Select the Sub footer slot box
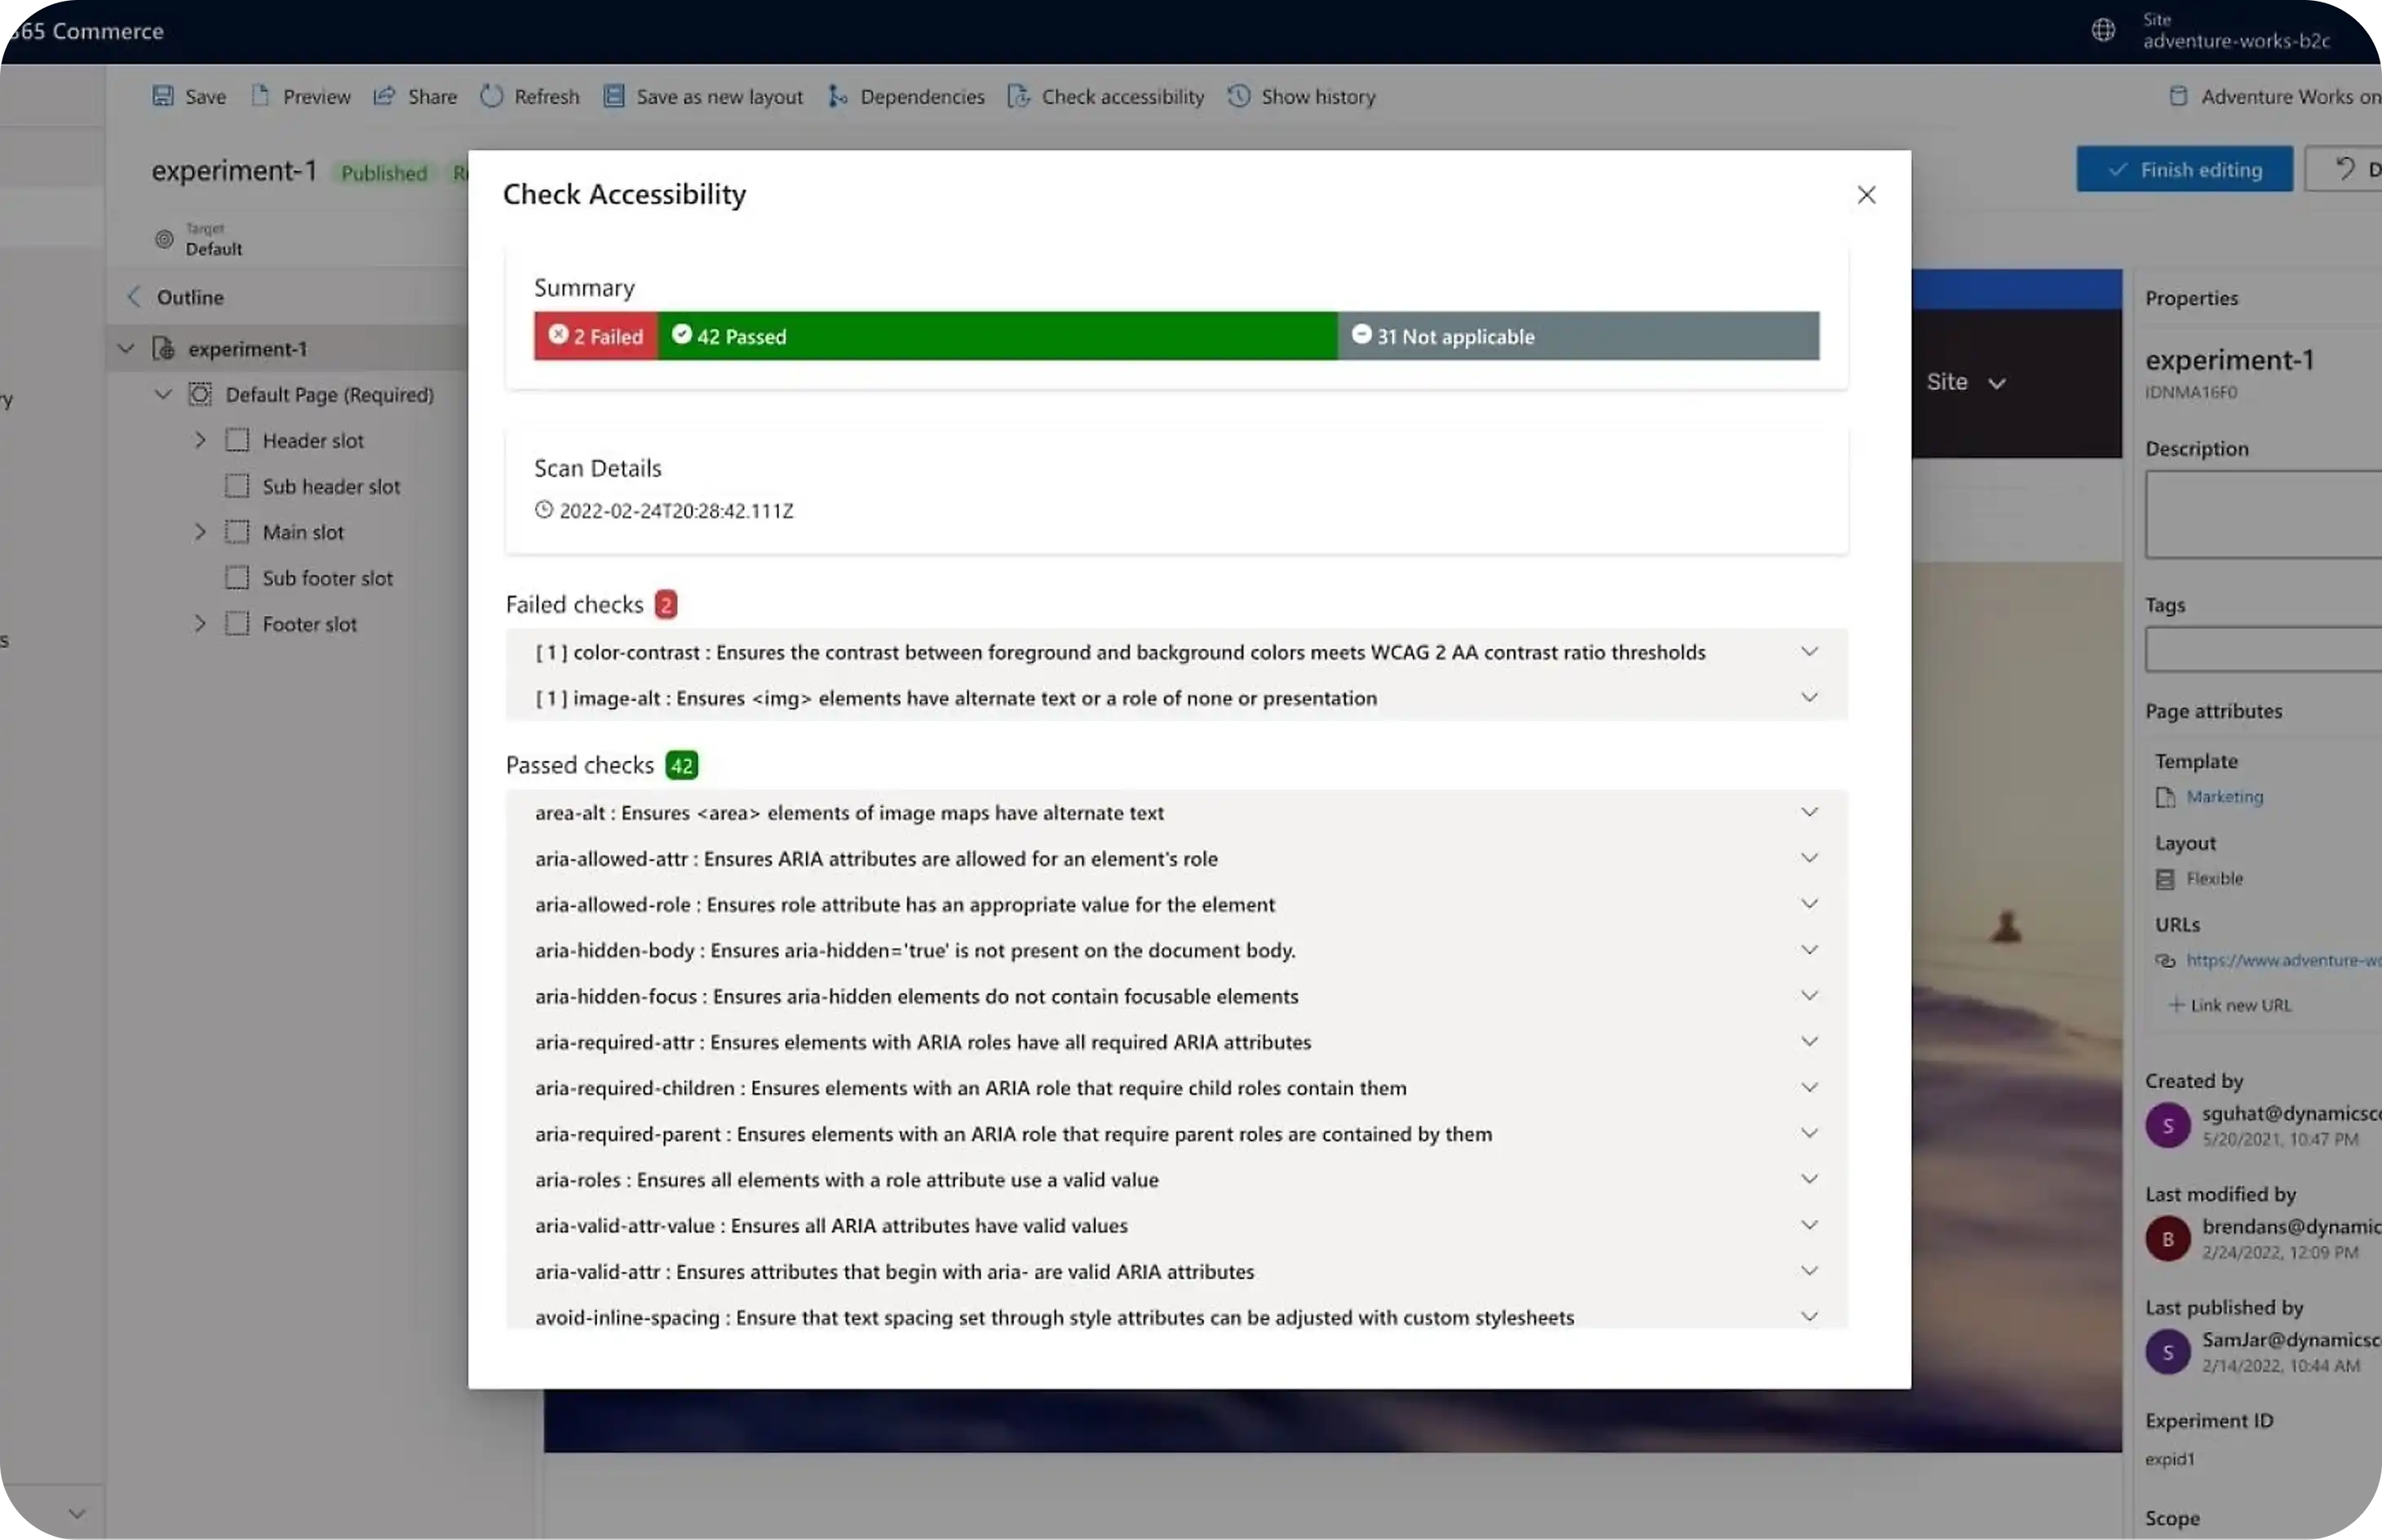2382x1540 pixels. point(237,578)
